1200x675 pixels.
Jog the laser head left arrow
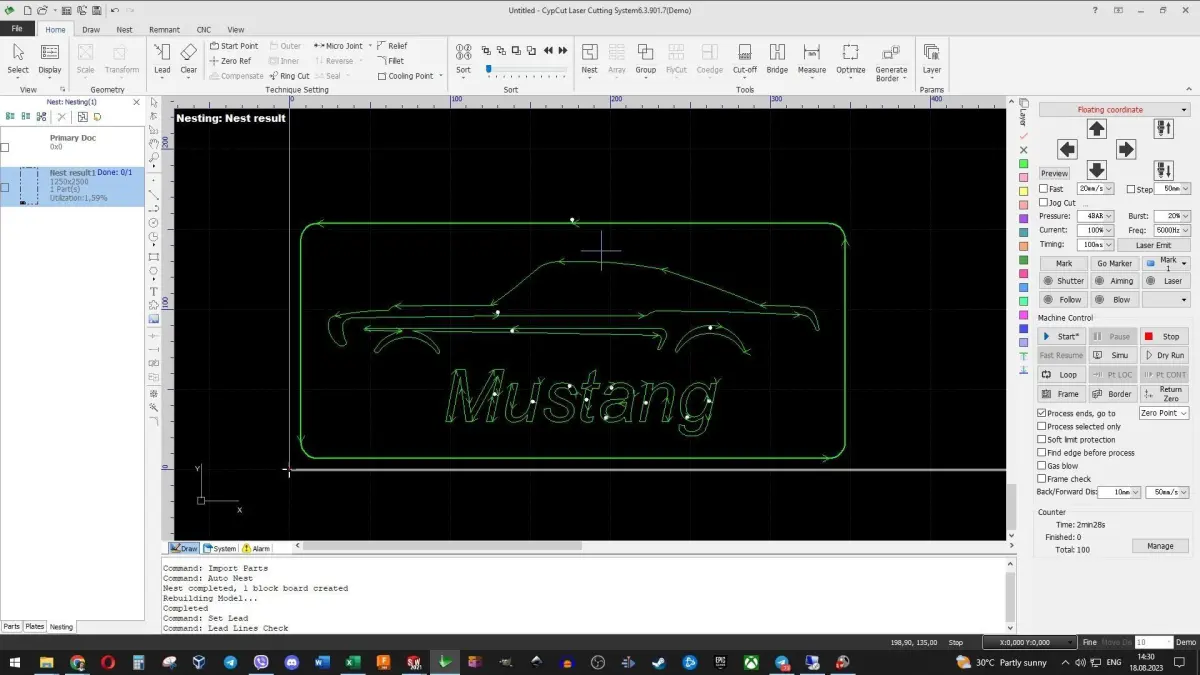click(1067, 150)
